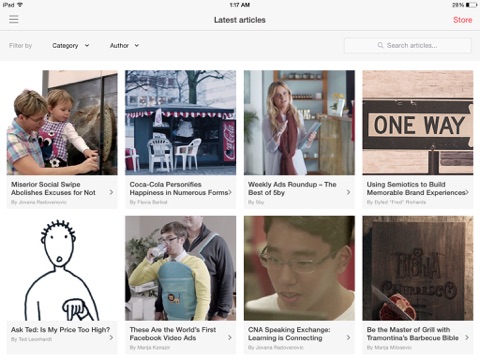Click the chevron on Misereor Social Swipe card

[x=111, y=192]
